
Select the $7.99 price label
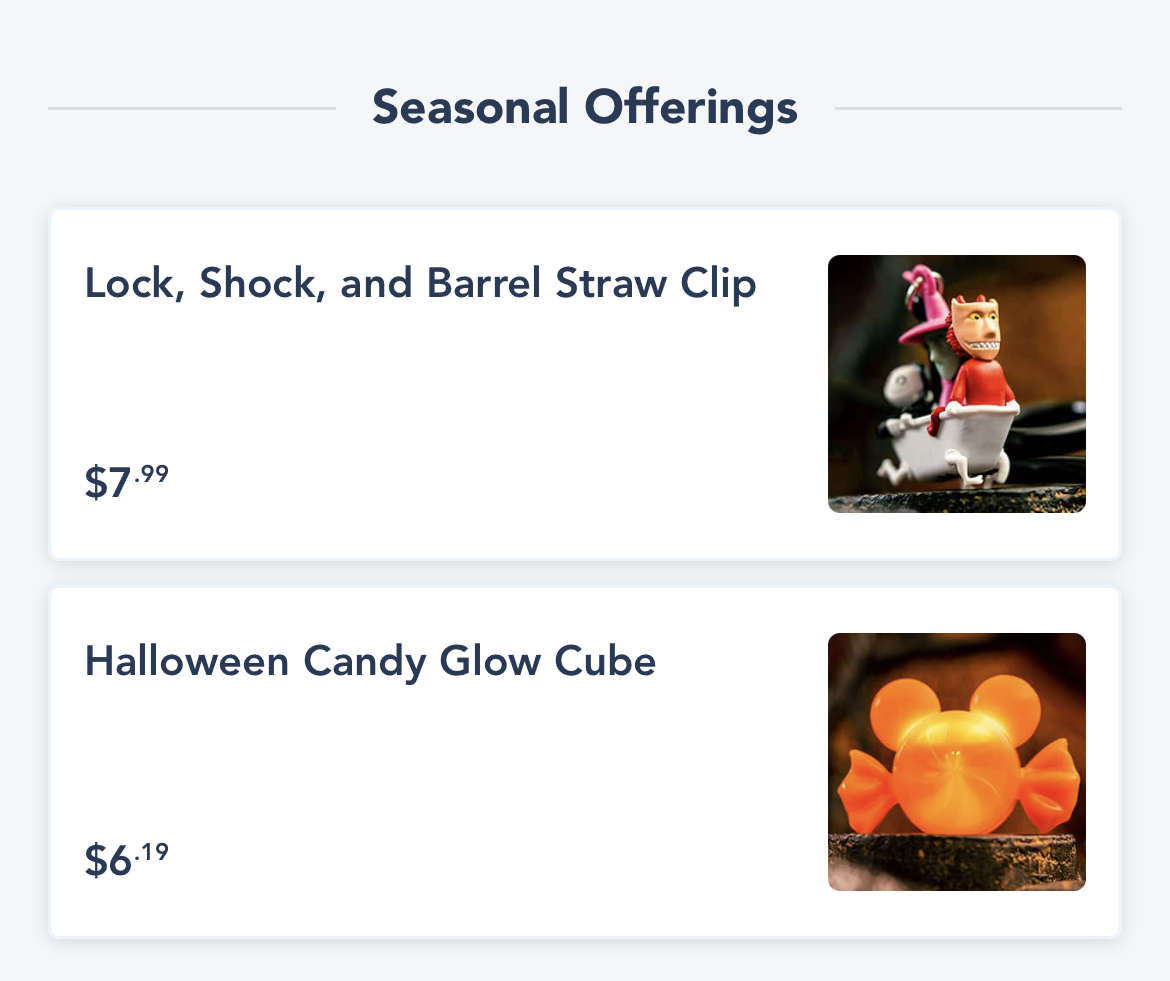127,482
